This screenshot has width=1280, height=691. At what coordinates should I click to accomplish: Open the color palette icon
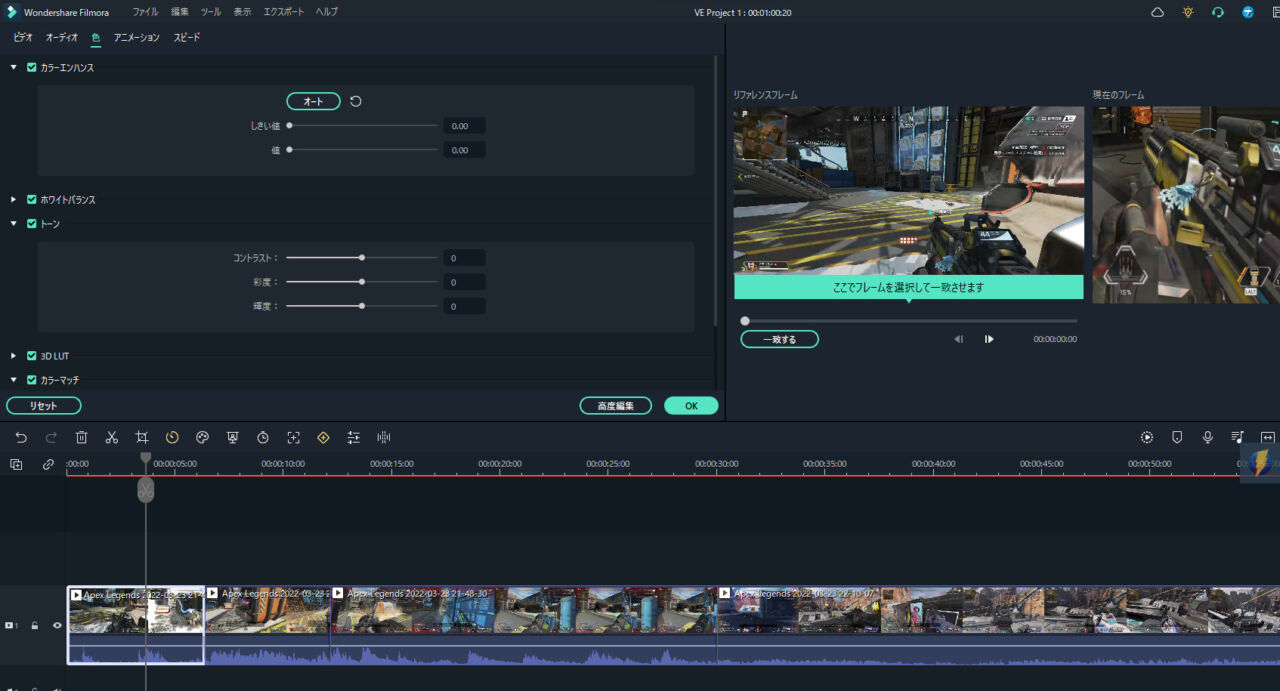202,438
